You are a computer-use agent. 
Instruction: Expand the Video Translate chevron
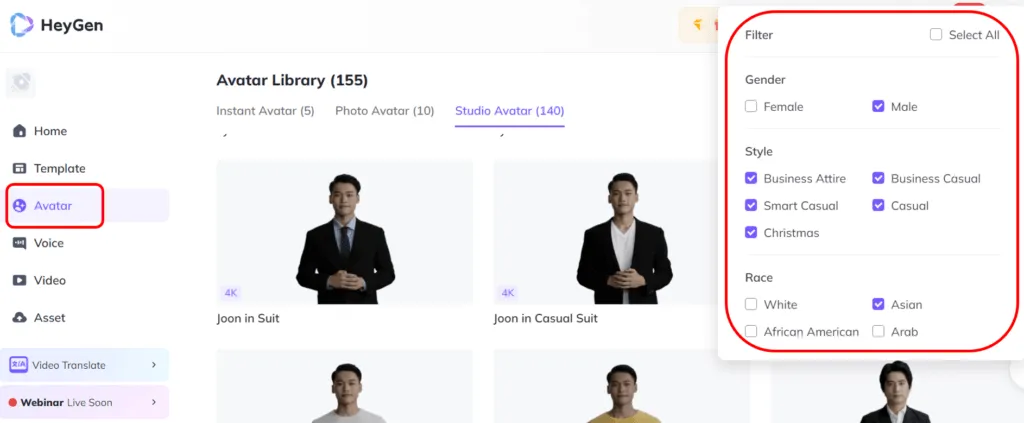coord(154,365)
